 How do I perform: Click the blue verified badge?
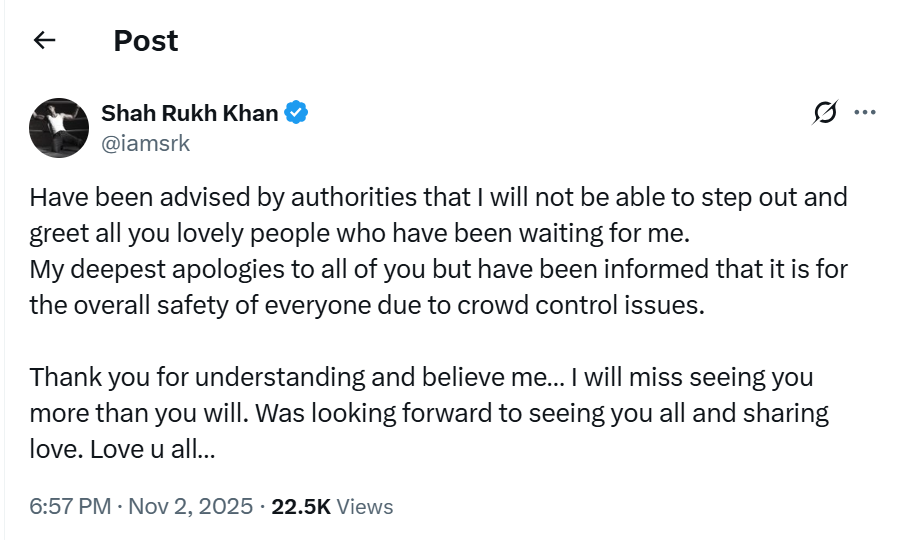[x=297, y=113]
